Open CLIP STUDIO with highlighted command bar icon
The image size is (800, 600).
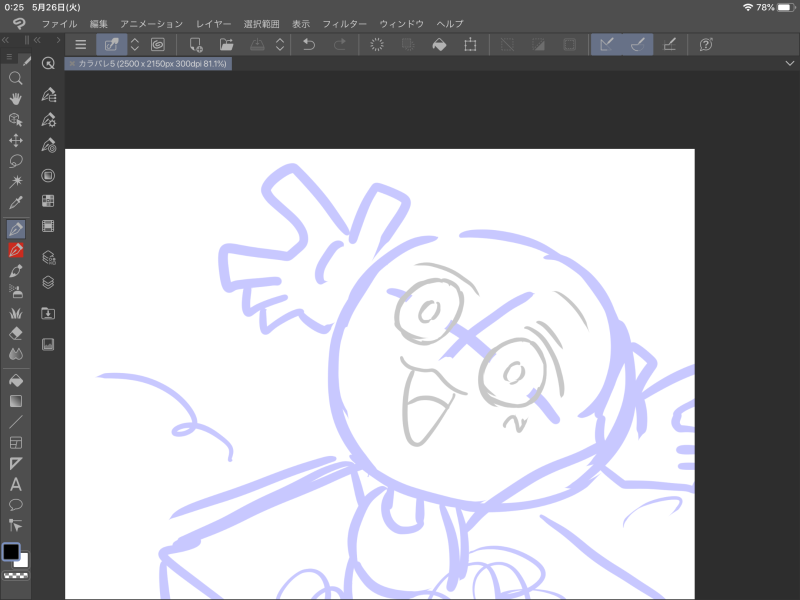tap(112, 45)
